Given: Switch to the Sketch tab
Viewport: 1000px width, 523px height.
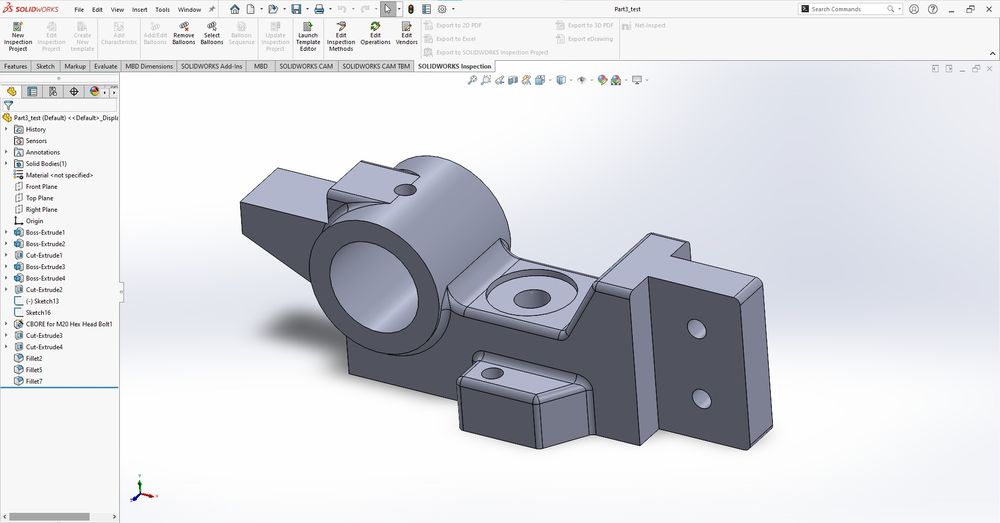Looking at the screenshot, I should [45, 66].
